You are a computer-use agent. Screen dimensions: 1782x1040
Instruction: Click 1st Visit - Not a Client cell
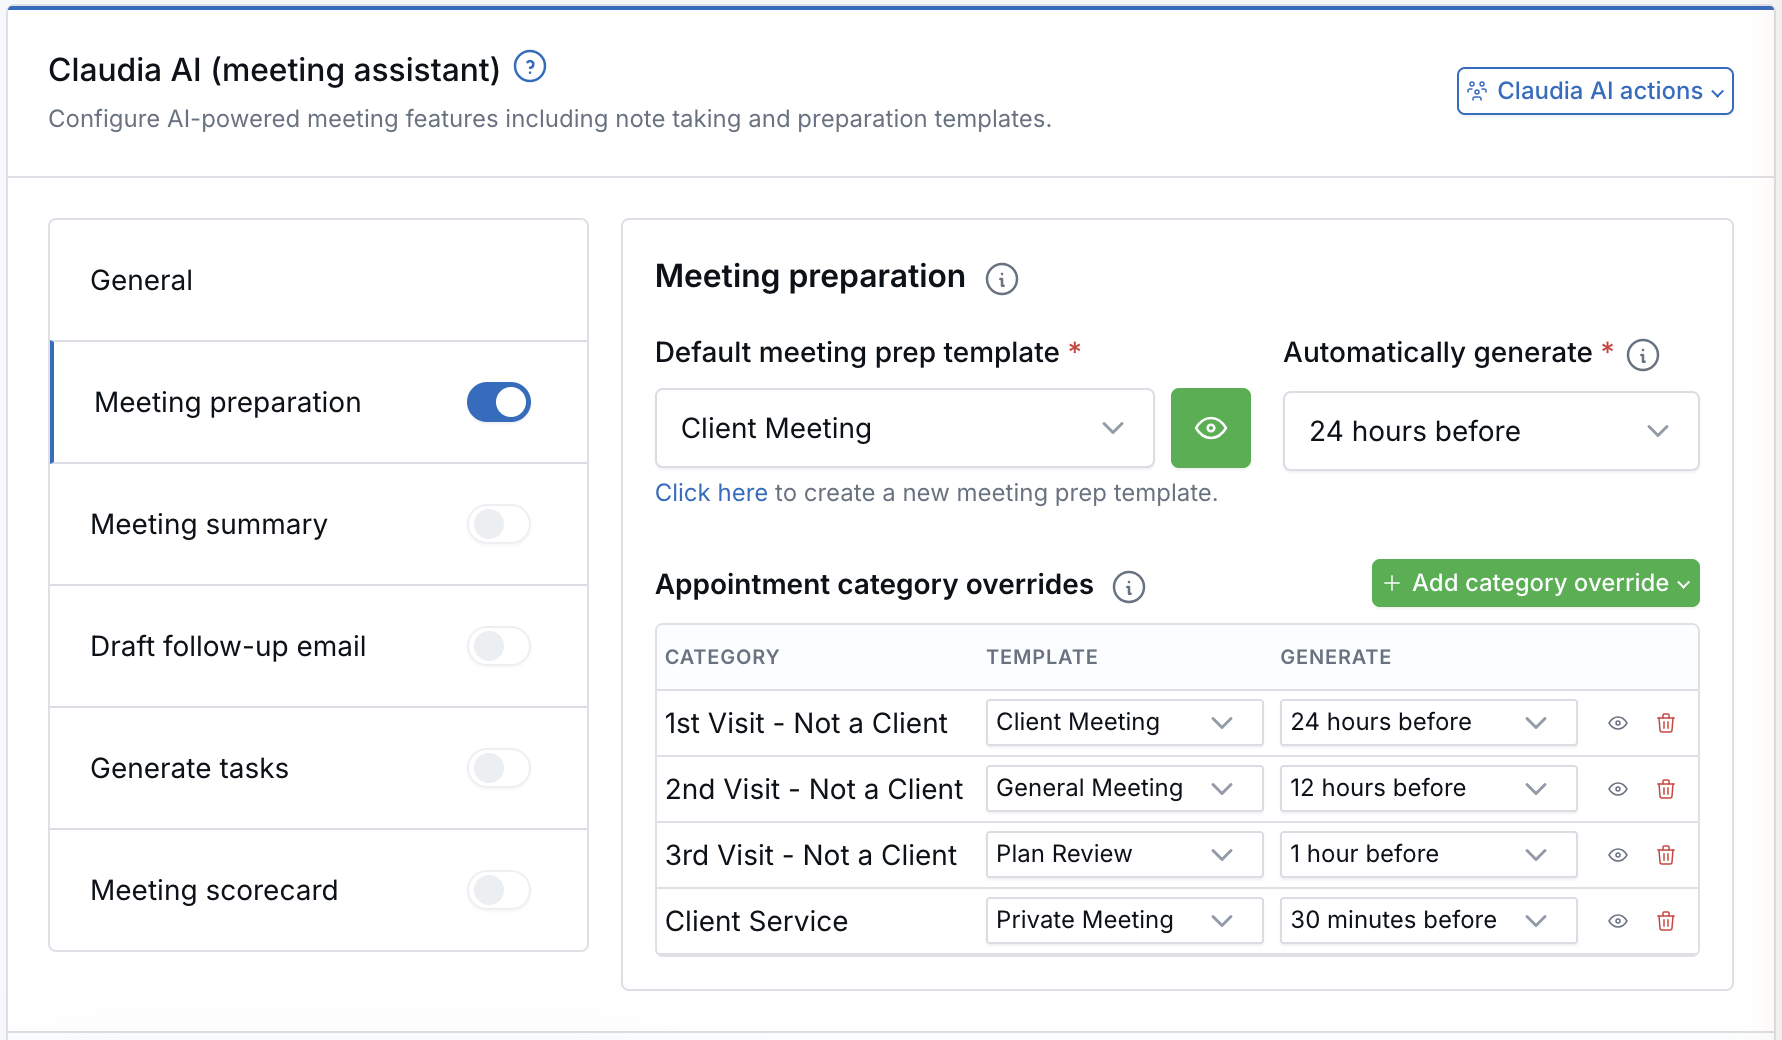[806, 723]
